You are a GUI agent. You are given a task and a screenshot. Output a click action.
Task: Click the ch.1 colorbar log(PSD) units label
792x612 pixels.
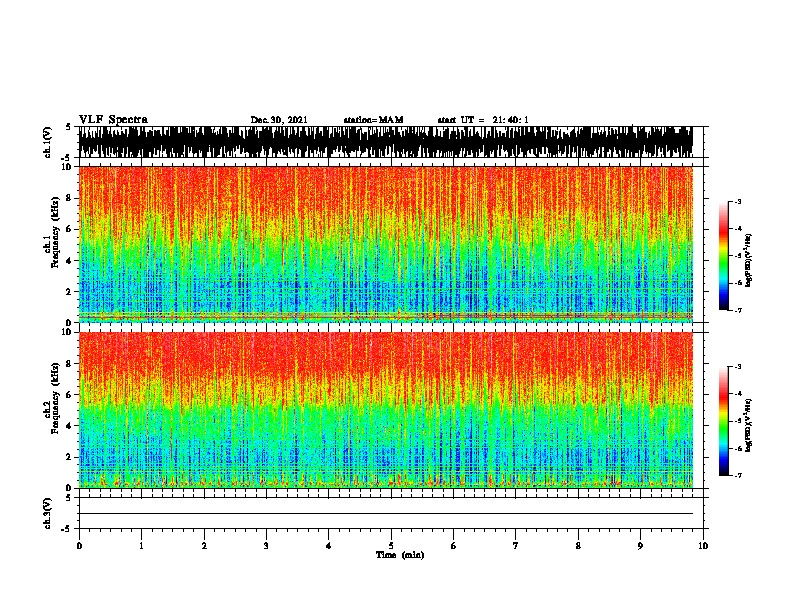tap(749, 260)
